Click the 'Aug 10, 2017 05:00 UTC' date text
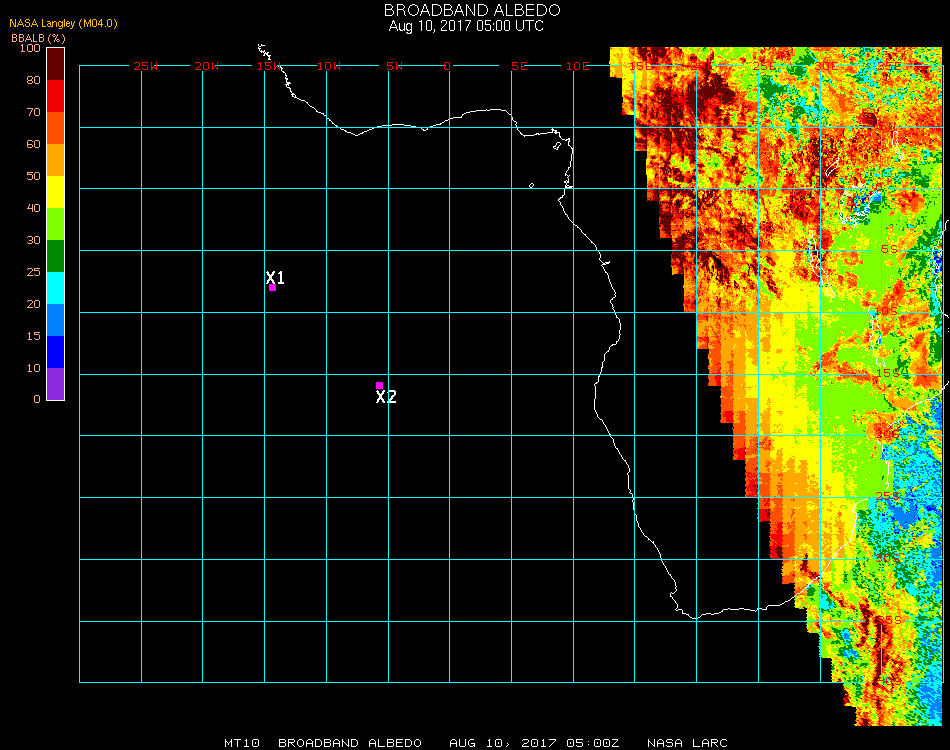This screenshot has height=750, width=950. pos(466,26)
